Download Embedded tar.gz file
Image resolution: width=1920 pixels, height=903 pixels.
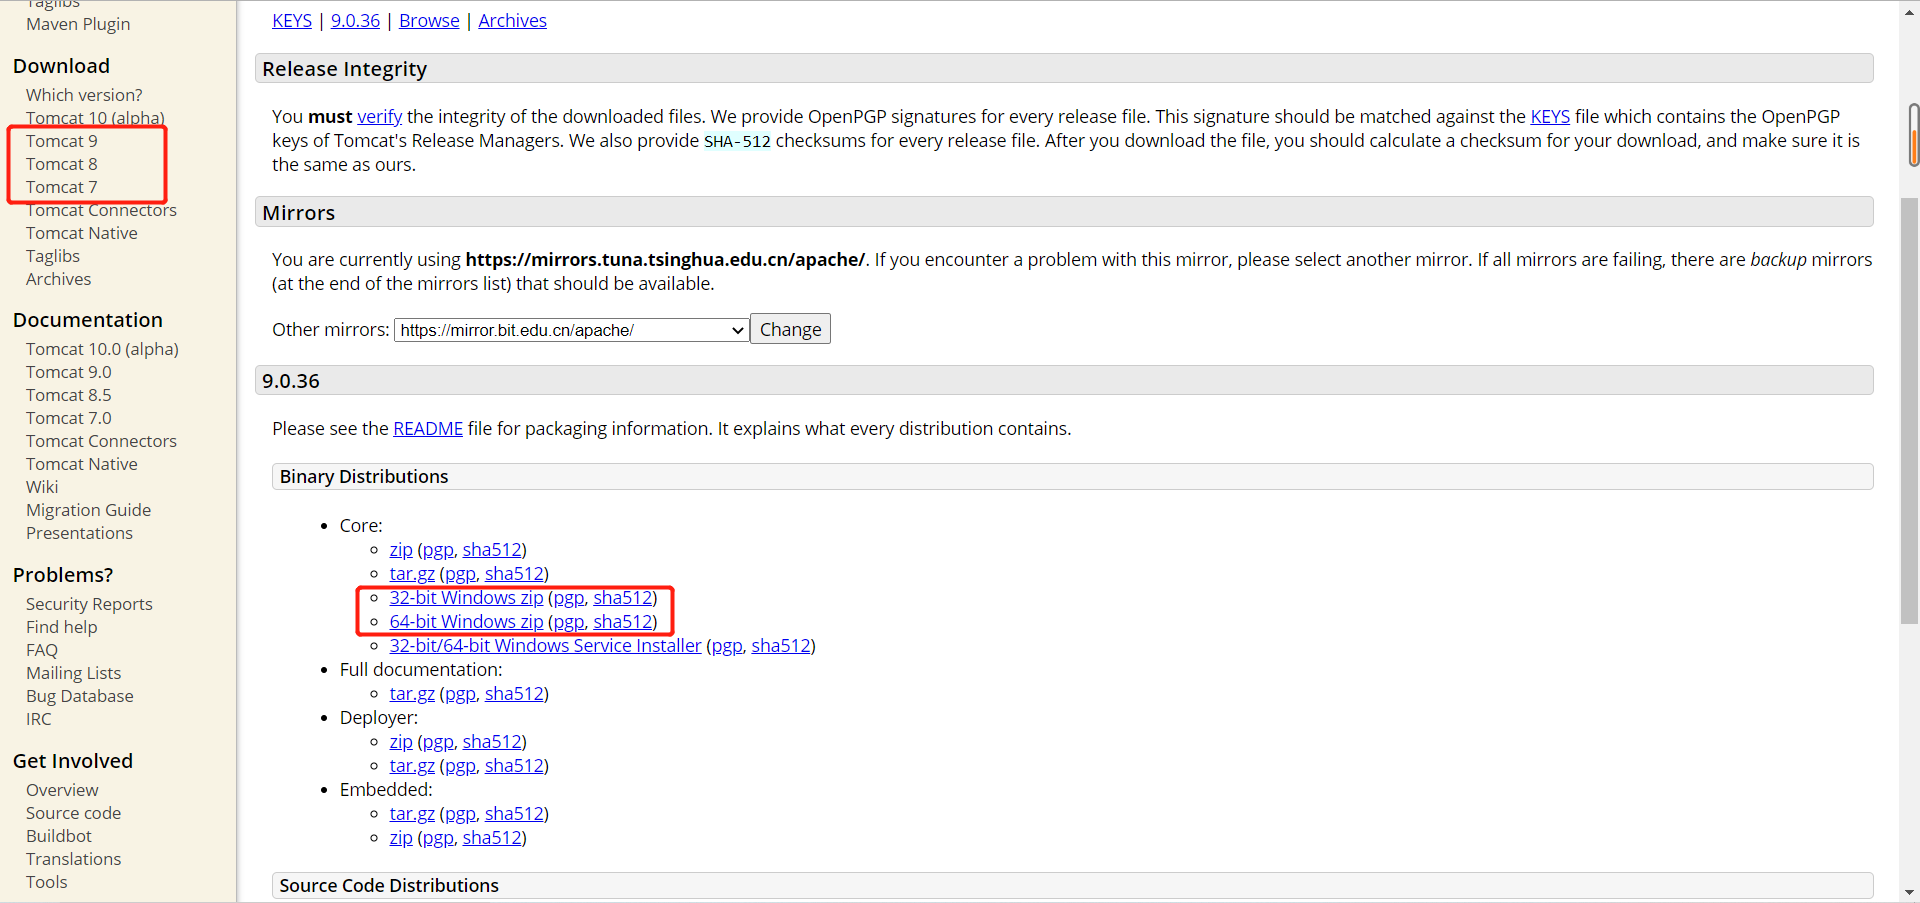412,814
